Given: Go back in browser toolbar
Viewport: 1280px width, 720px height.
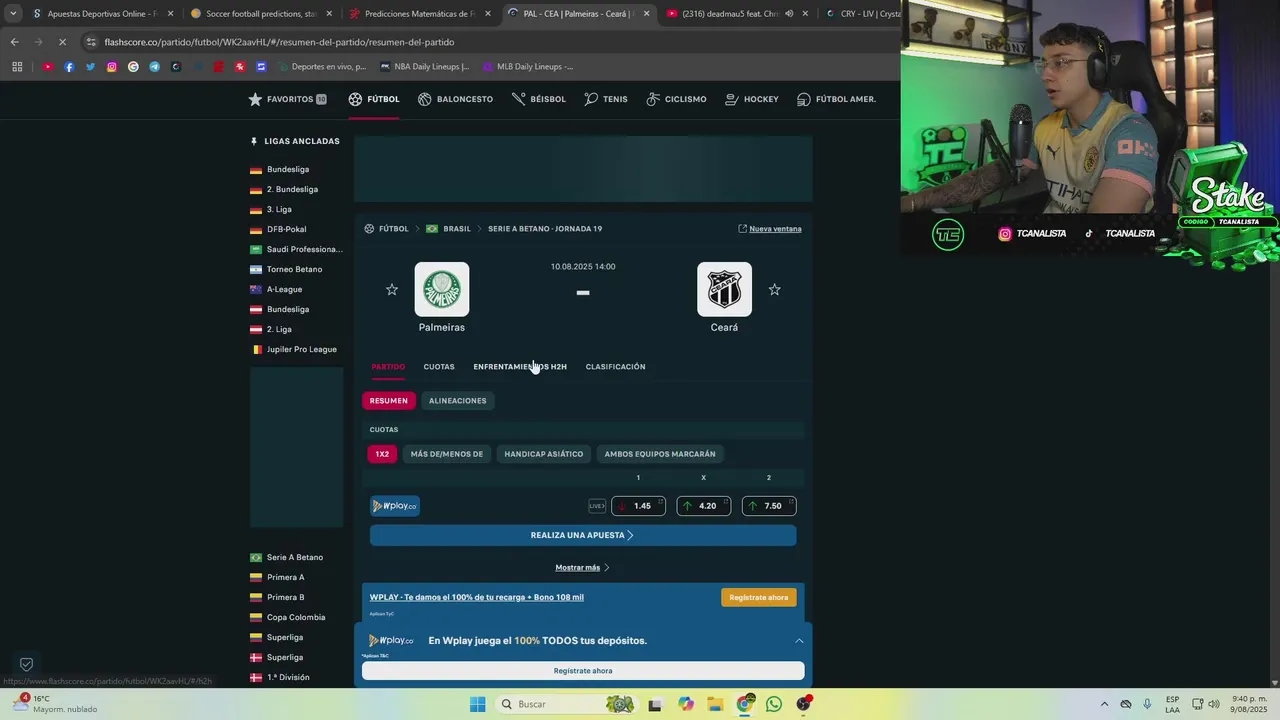Looking at the screenshot, I should [x=14, y=42].
